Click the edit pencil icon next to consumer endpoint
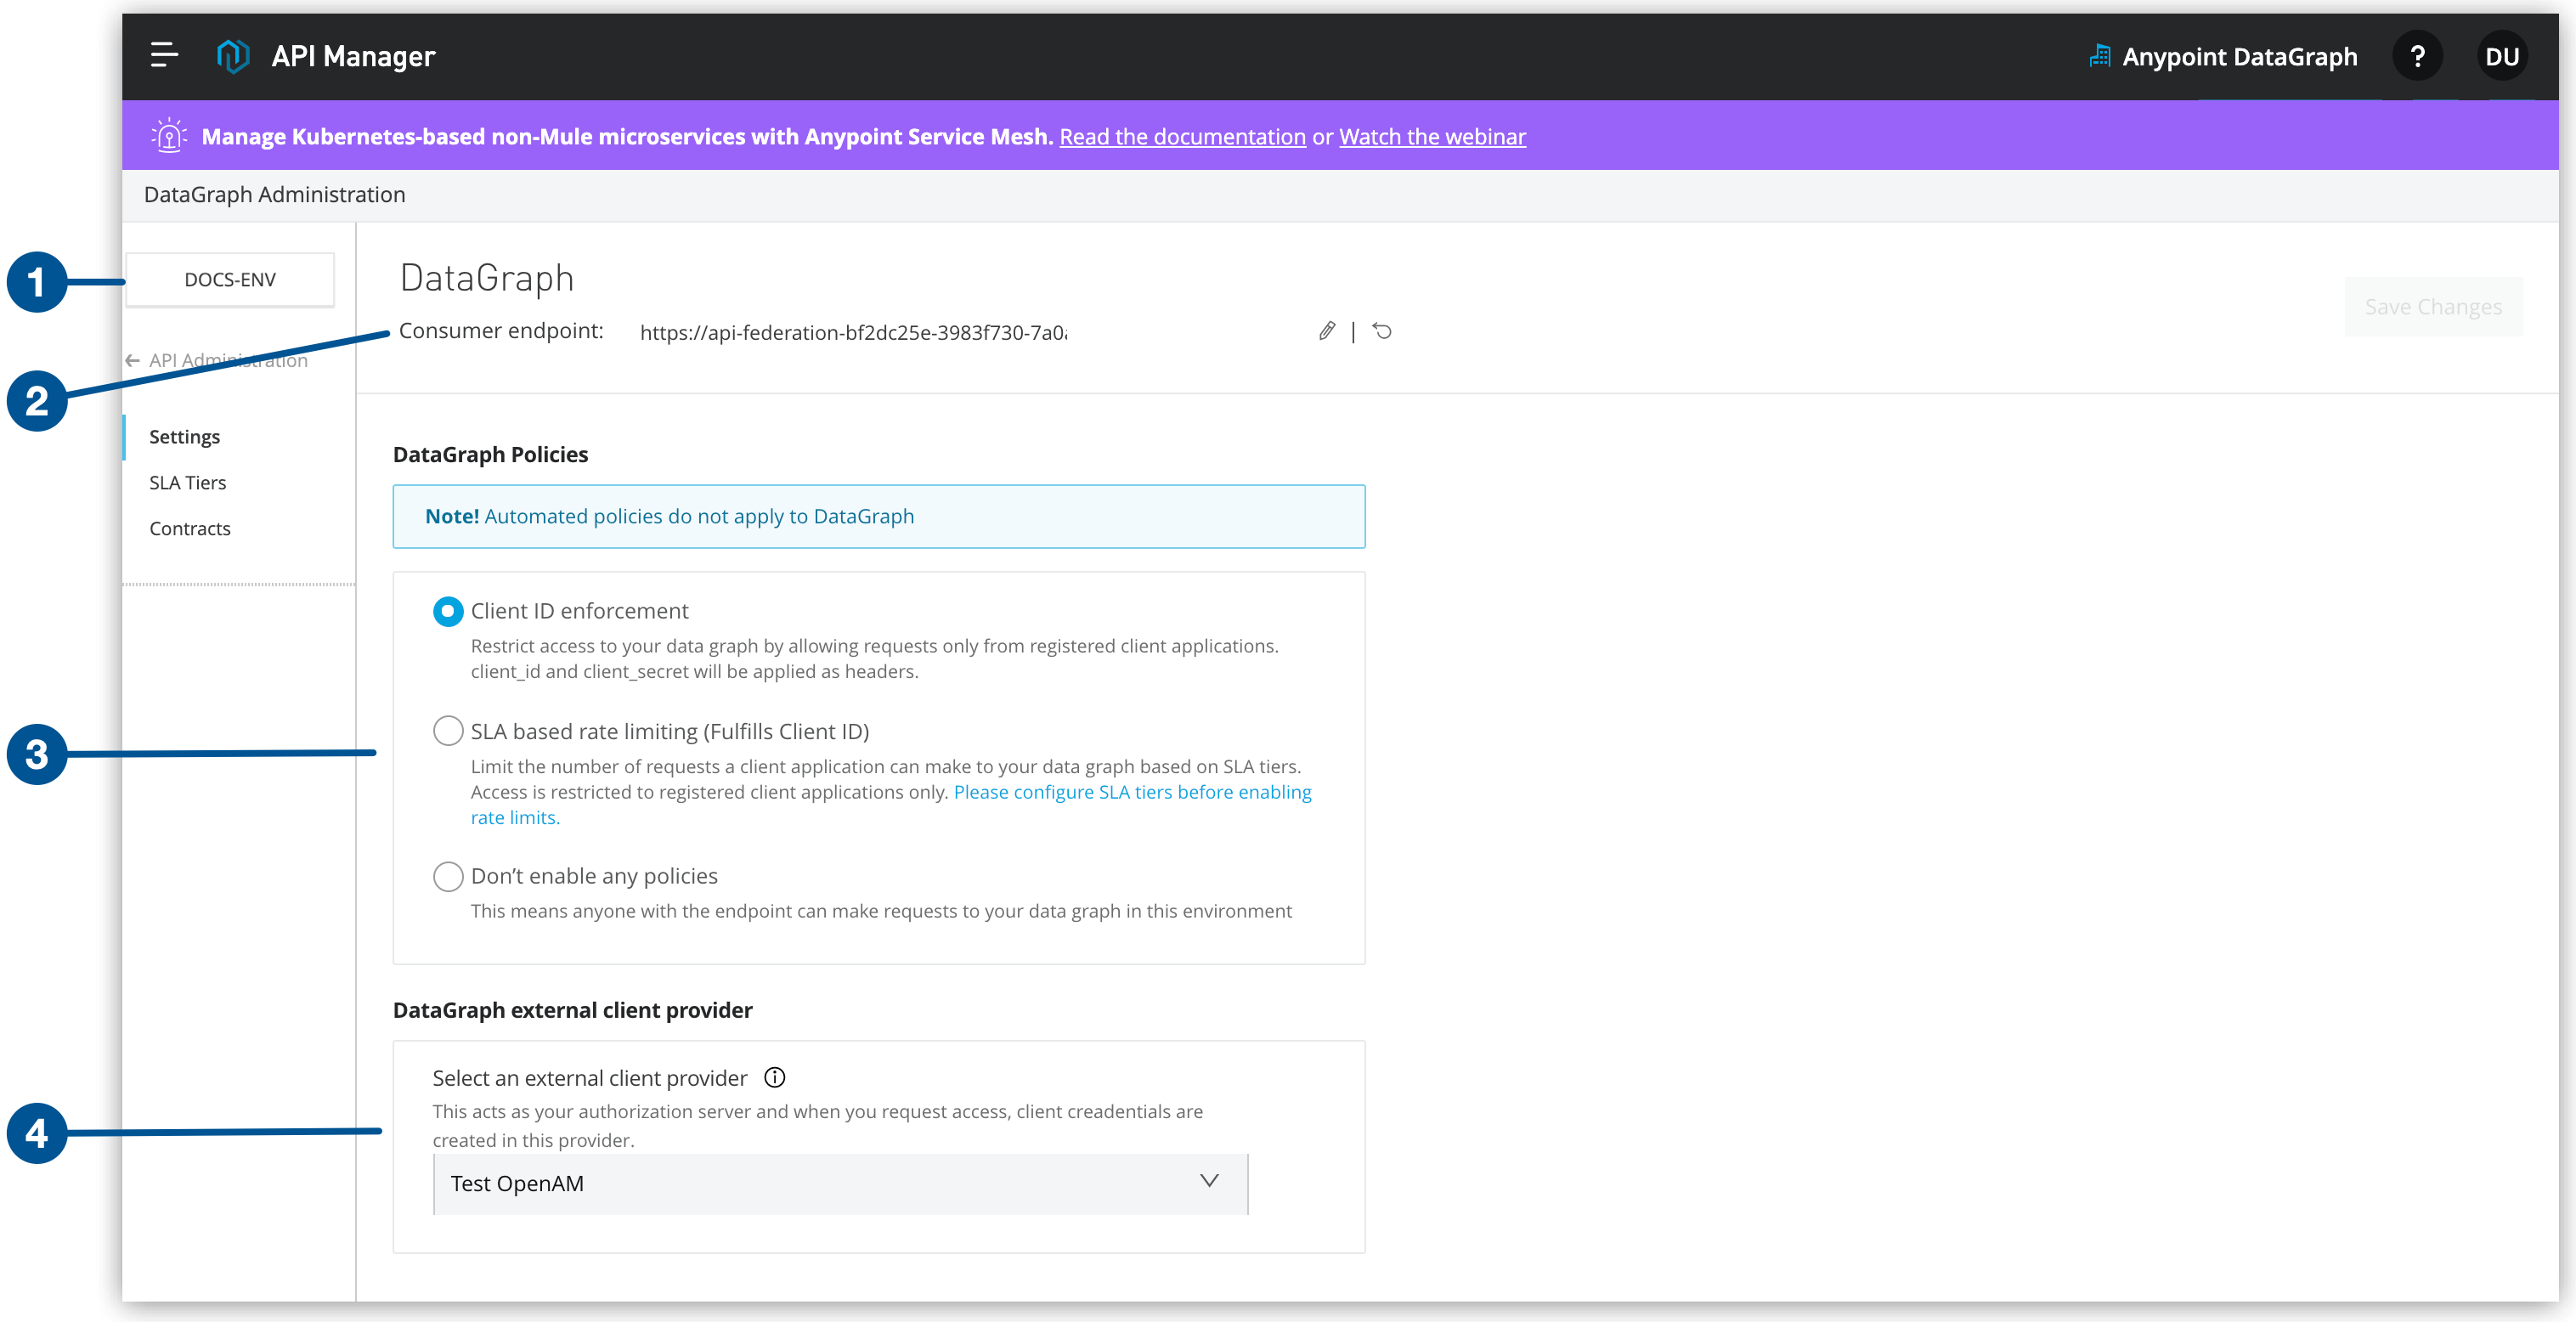The image size is (2576, 1322). point(1329,330)
